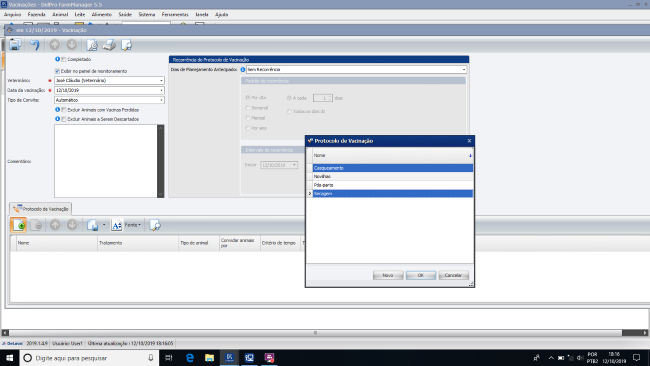Open the Data da vacinação date dropdown
The width and height of the screenshot is (650, 366).
pyautogui.click(x=161, y=90)
